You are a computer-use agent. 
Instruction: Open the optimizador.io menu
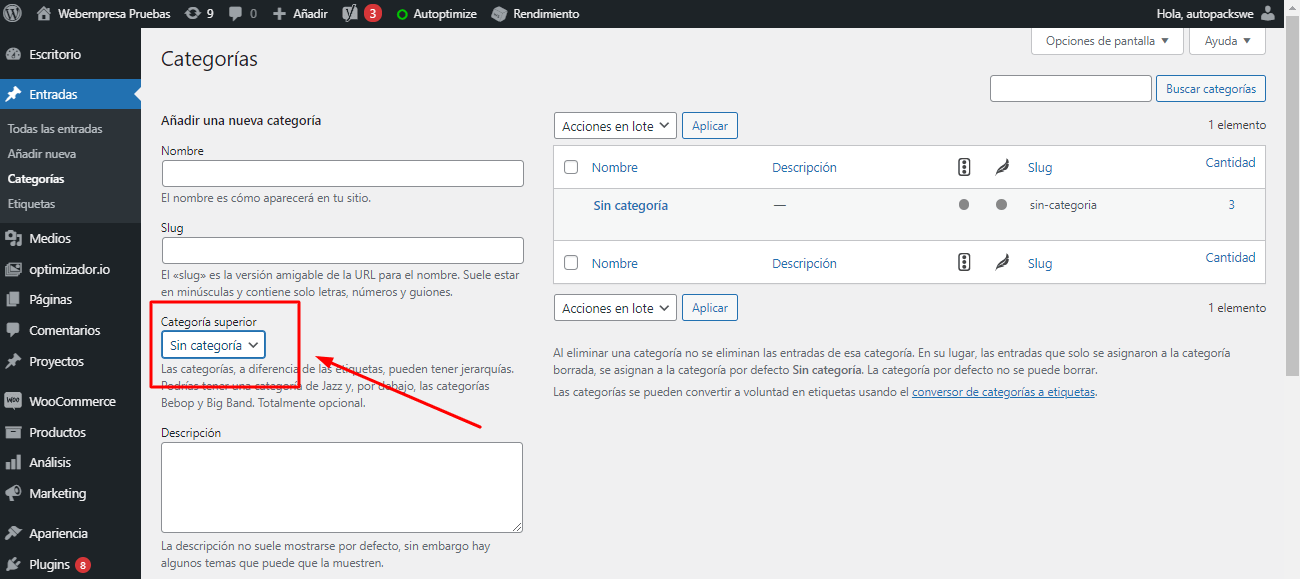[70, 269]
